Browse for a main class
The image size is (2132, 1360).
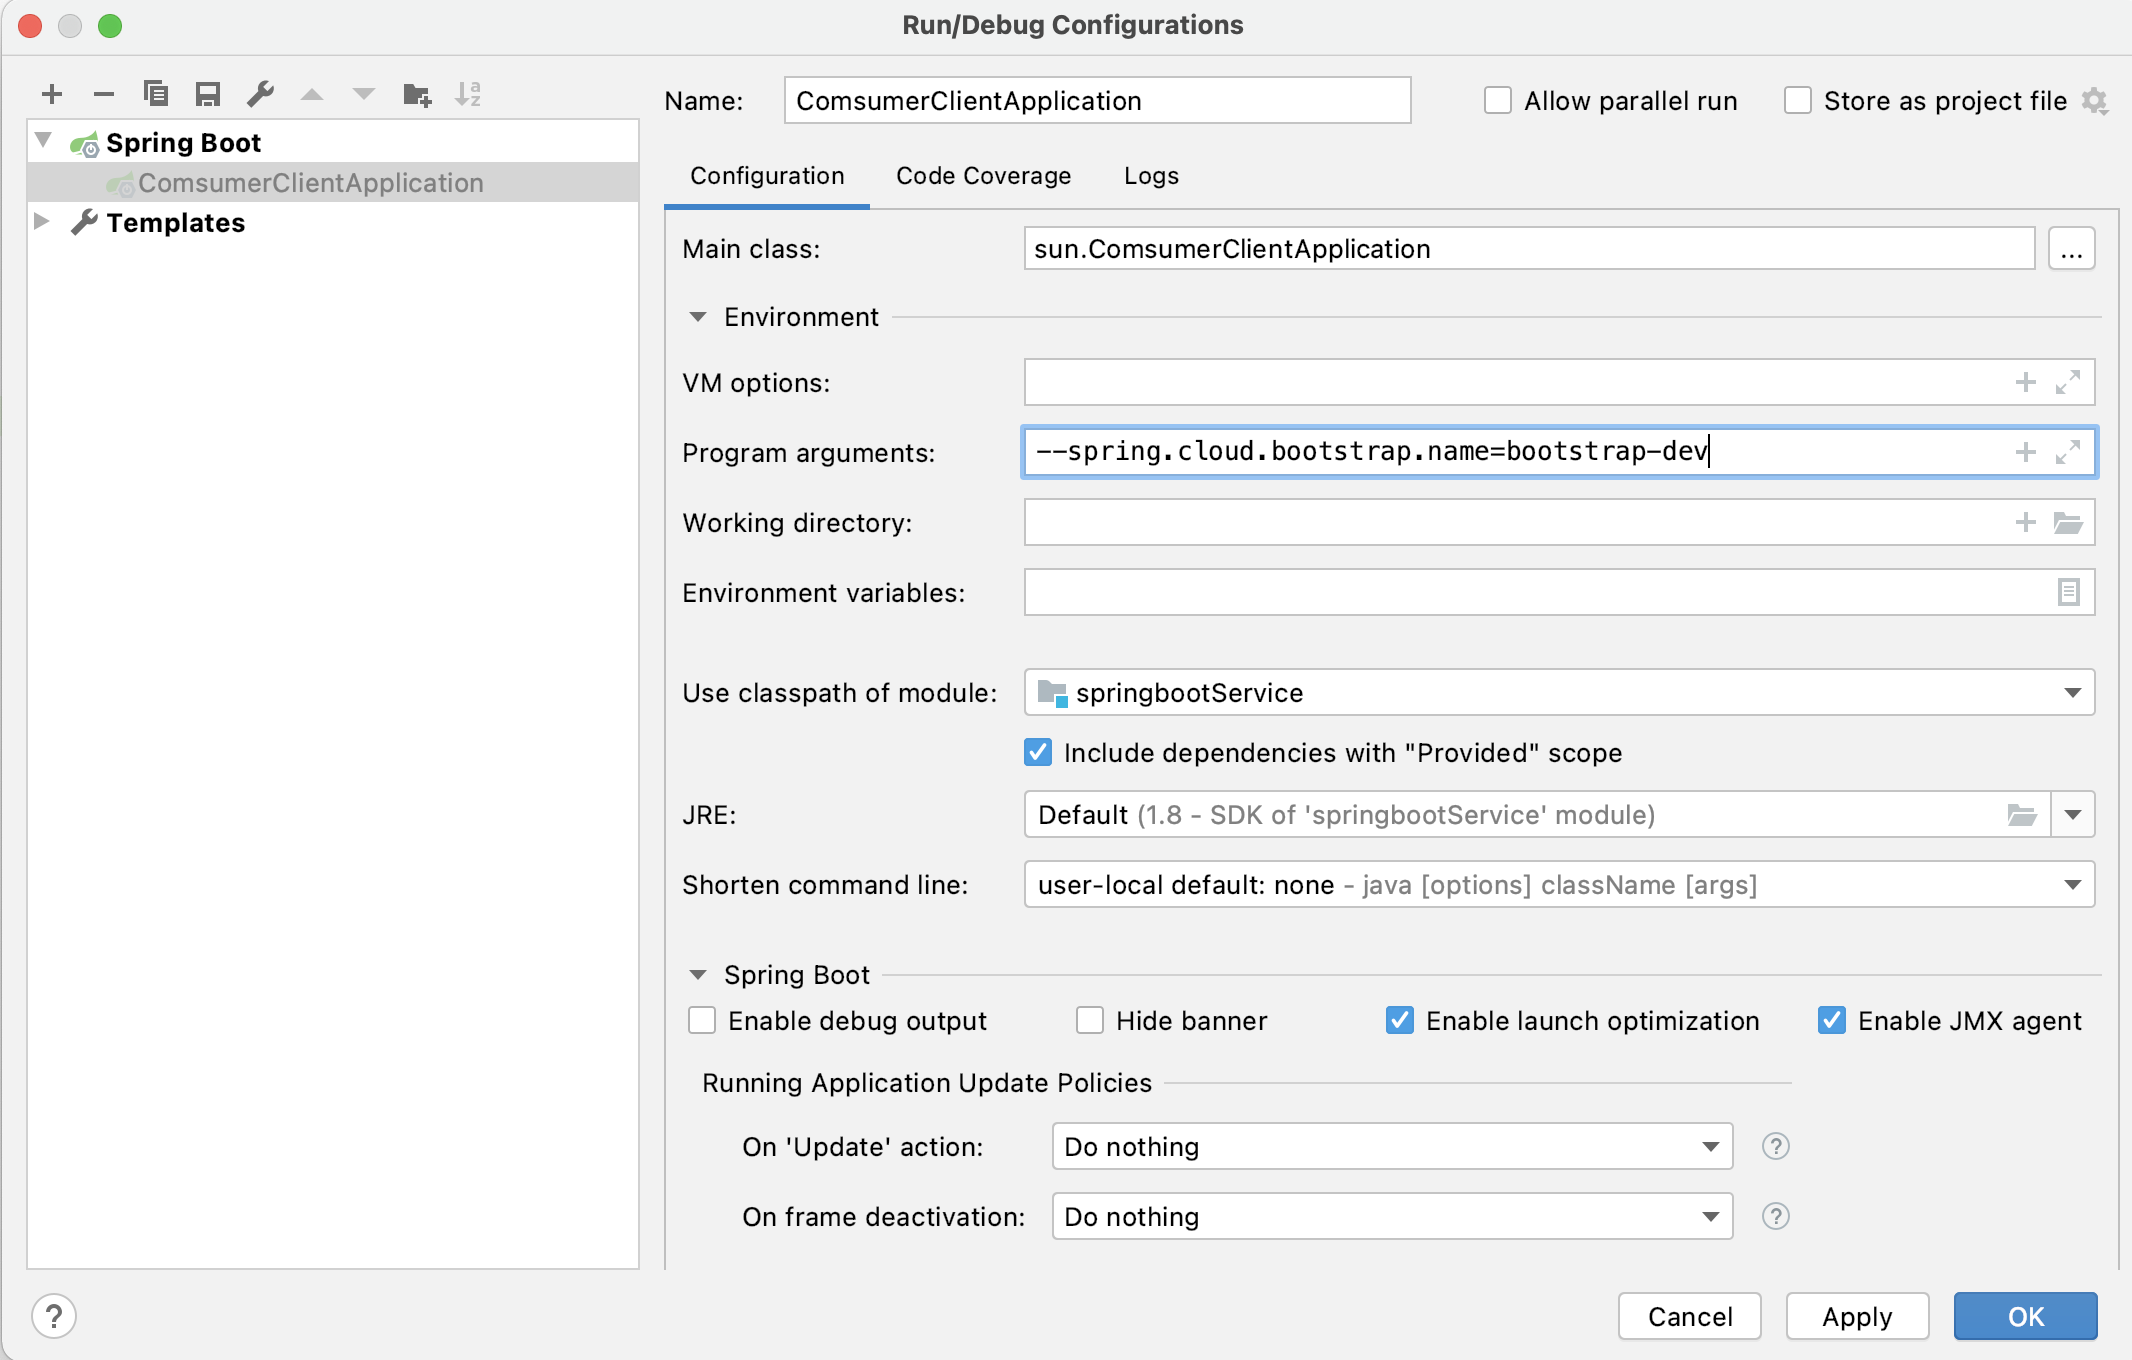(2073, 249)
